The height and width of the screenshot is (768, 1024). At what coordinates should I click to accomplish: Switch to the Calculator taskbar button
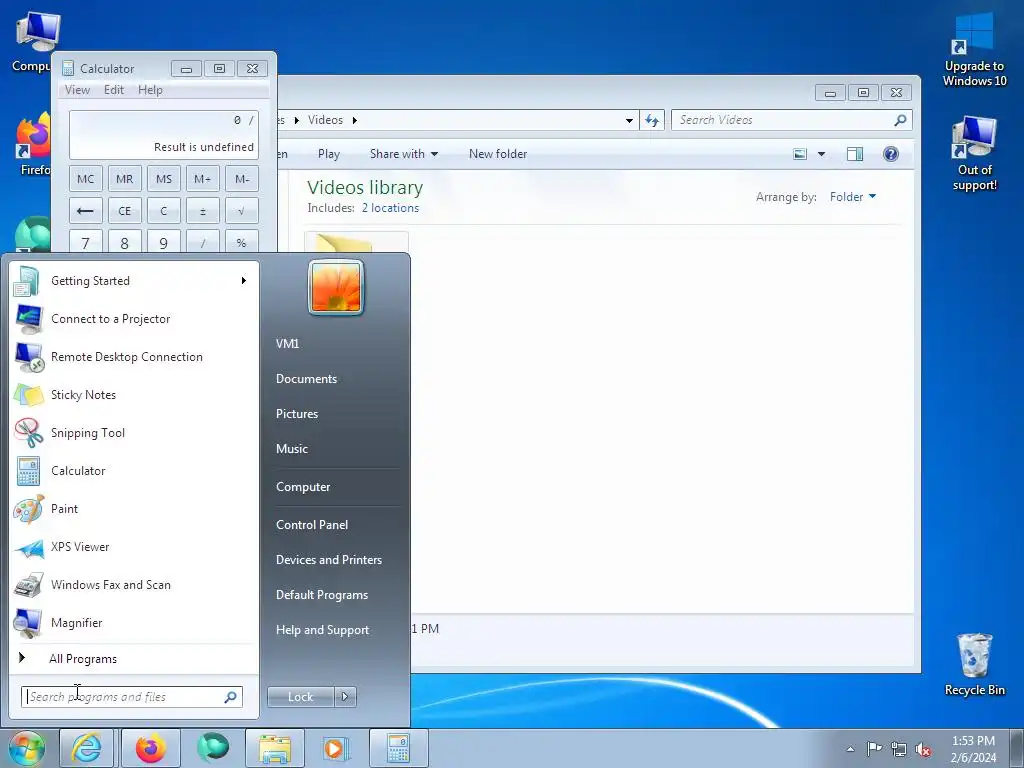(x=398, y=748)
